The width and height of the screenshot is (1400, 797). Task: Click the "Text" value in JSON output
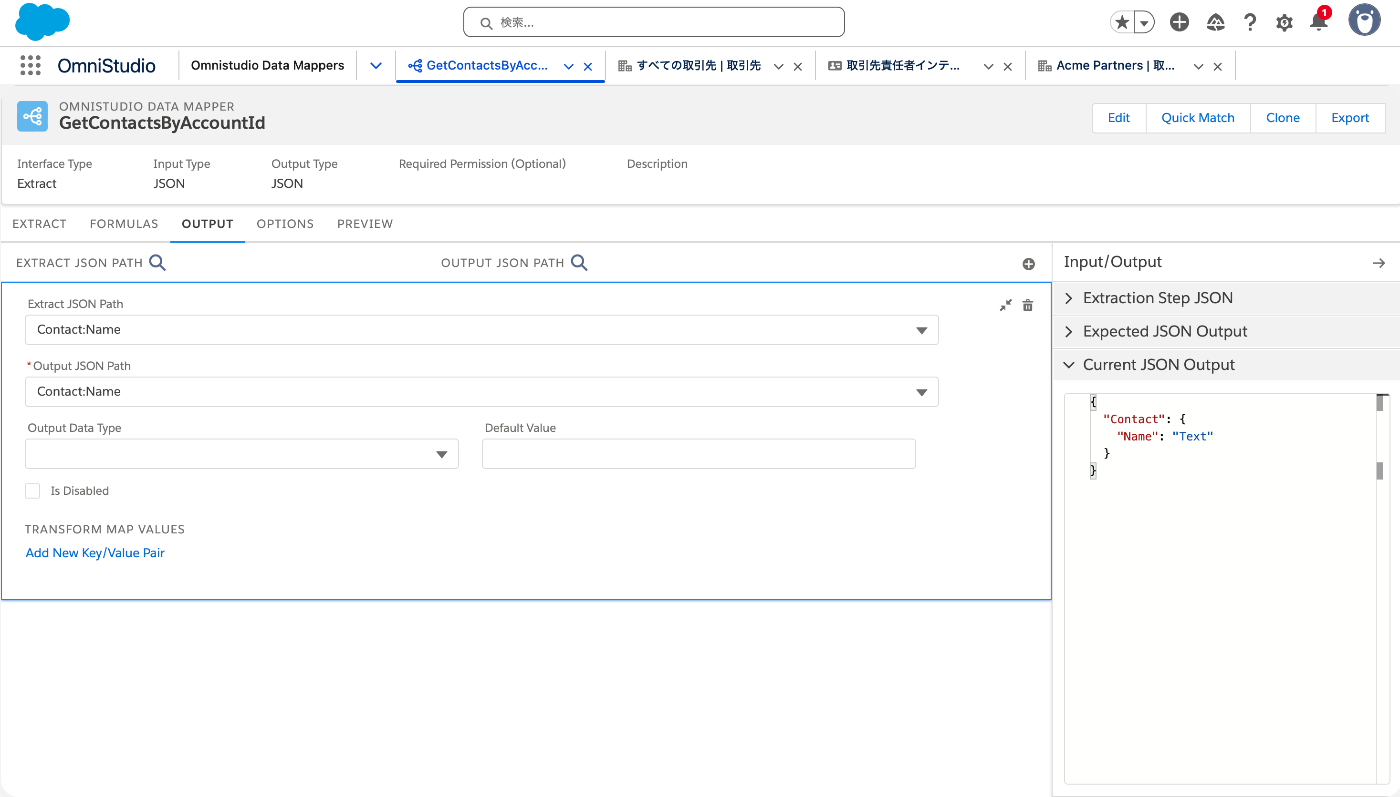[x=1192, y=437]
